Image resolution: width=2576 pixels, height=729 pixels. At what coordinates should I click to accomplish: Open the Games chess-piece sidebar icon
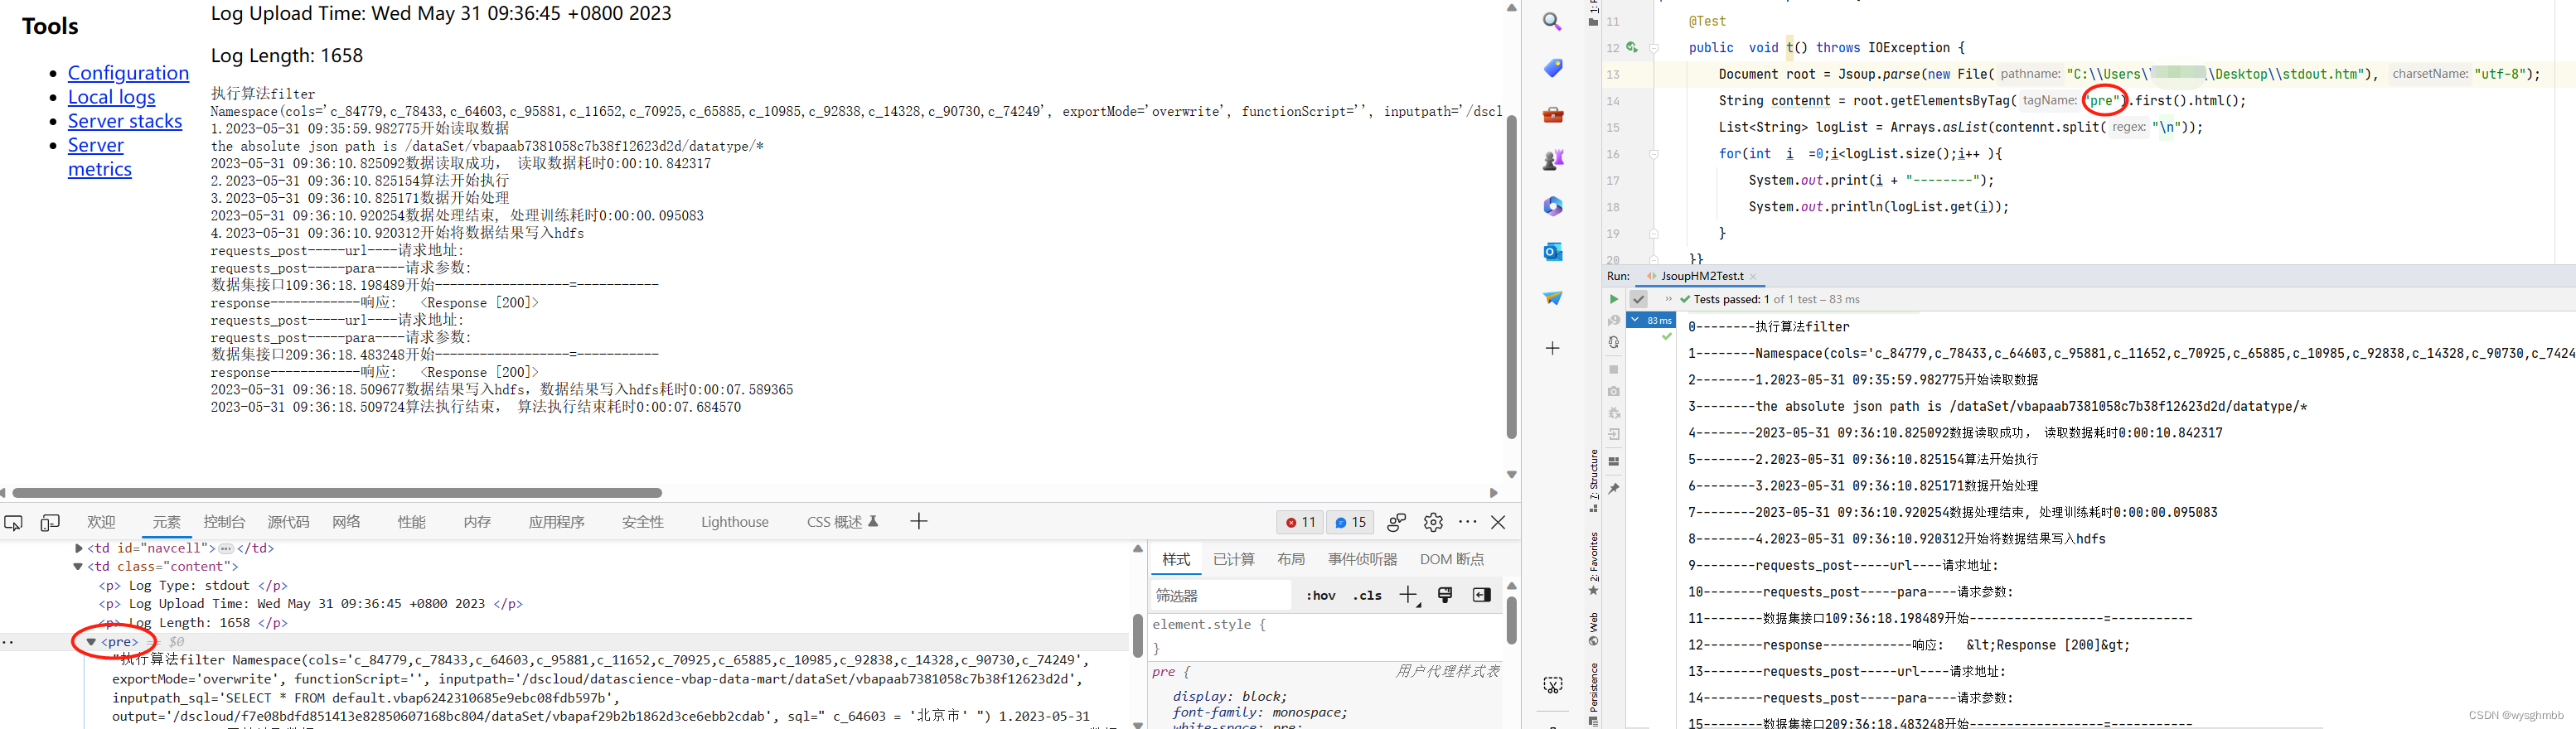pos(1552,160)
